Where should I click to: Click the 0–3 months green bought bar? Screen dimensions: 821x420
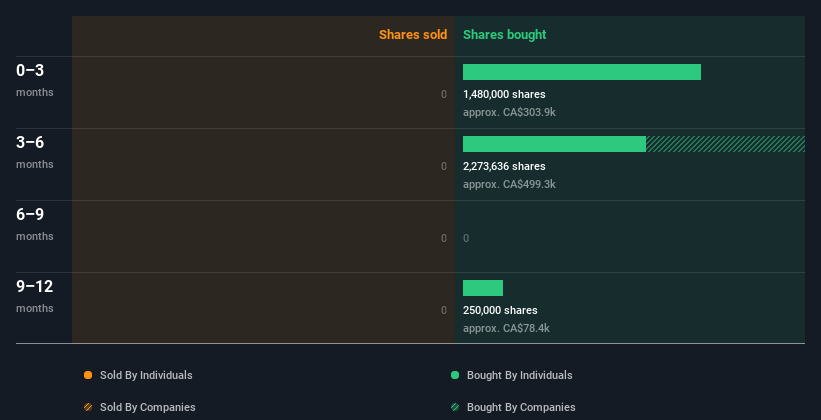pos(582,72)
